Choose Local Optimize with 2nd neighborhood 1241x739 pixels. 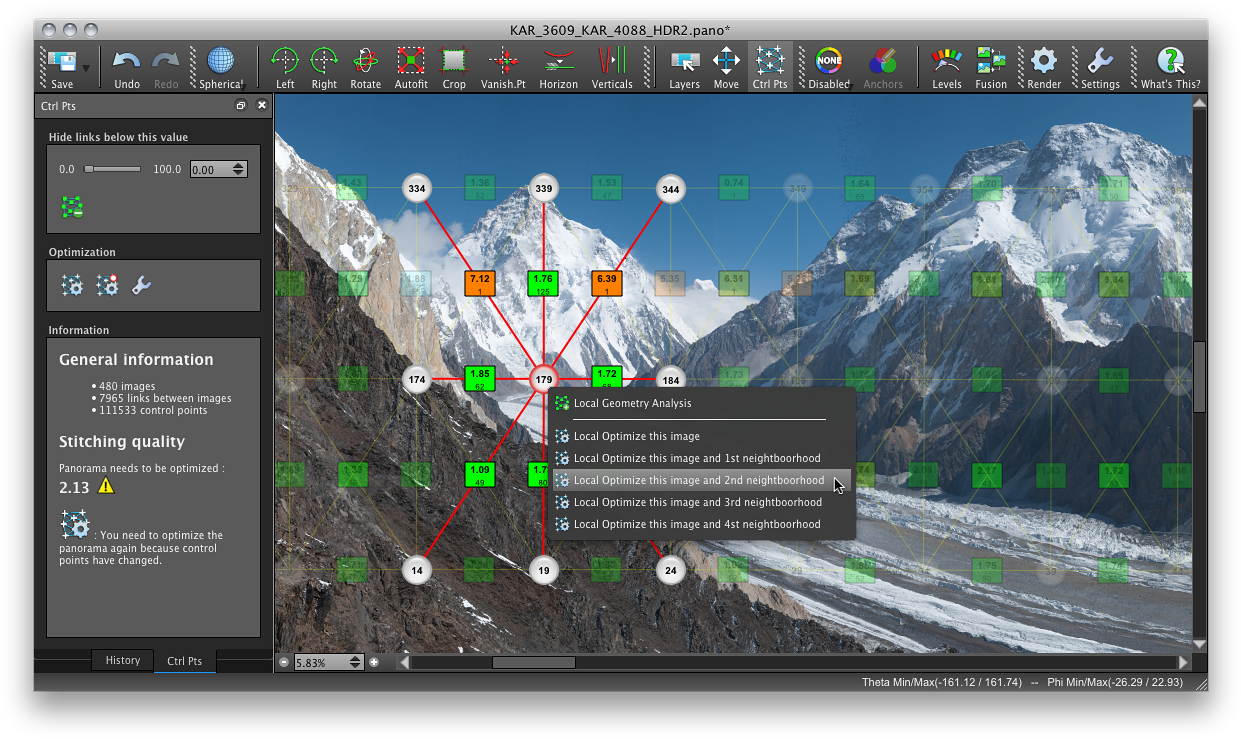(x=700, y=480)
